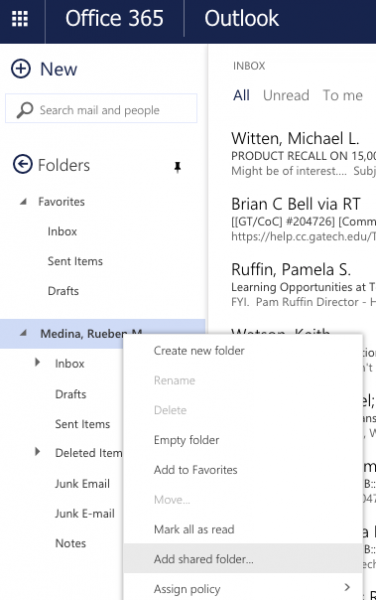Viewport: 376px width, 600px height.
Task: Click the Outlook header title
Action: click(x=241, y=18)
